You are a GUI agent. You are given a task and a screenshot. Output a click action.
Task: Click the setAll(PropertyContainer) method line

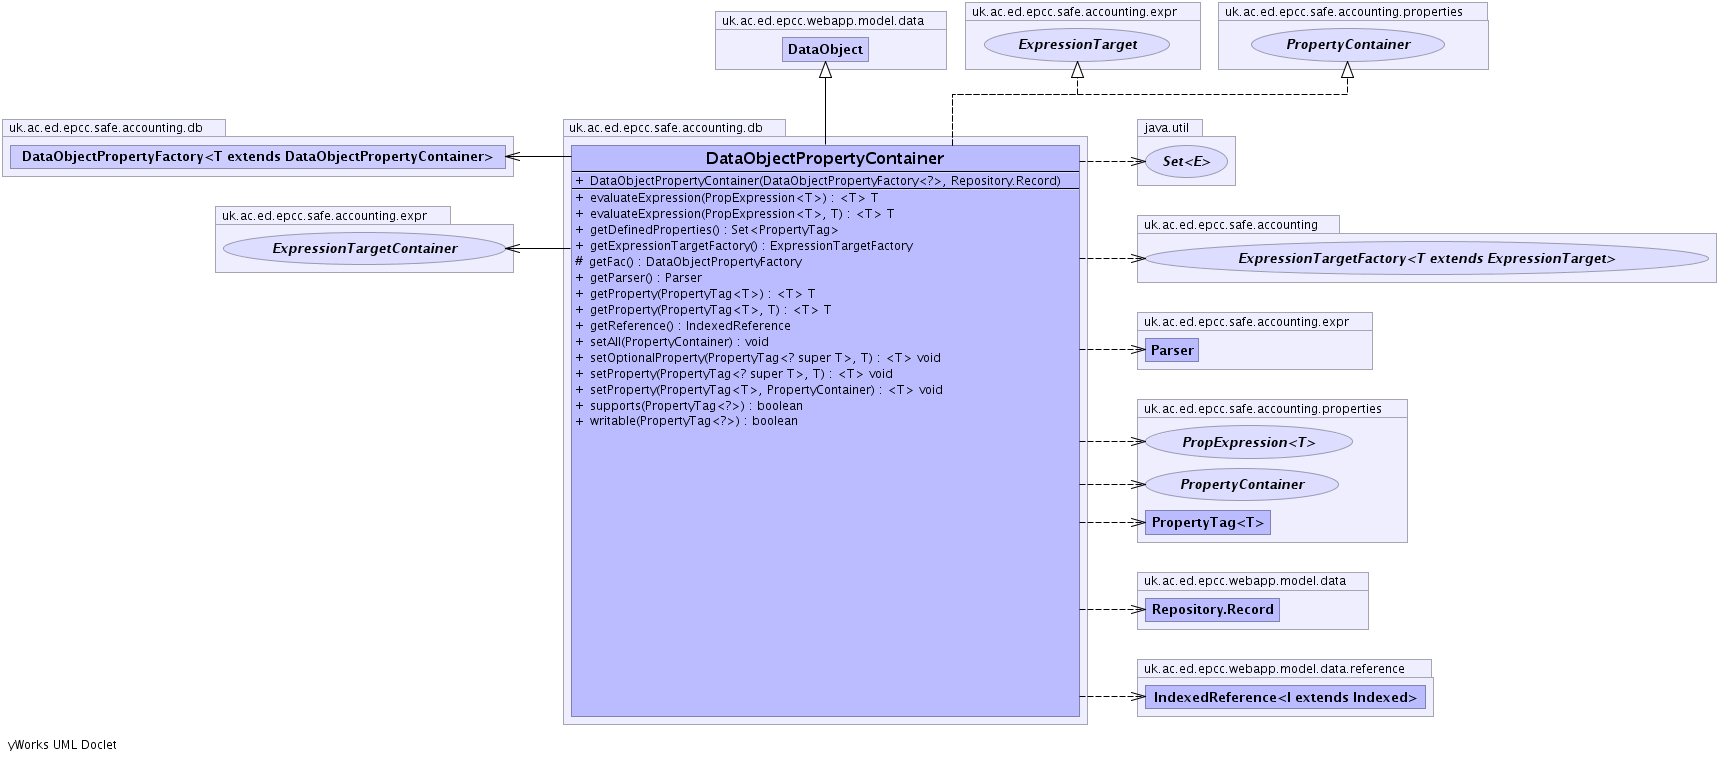point(678,342)
